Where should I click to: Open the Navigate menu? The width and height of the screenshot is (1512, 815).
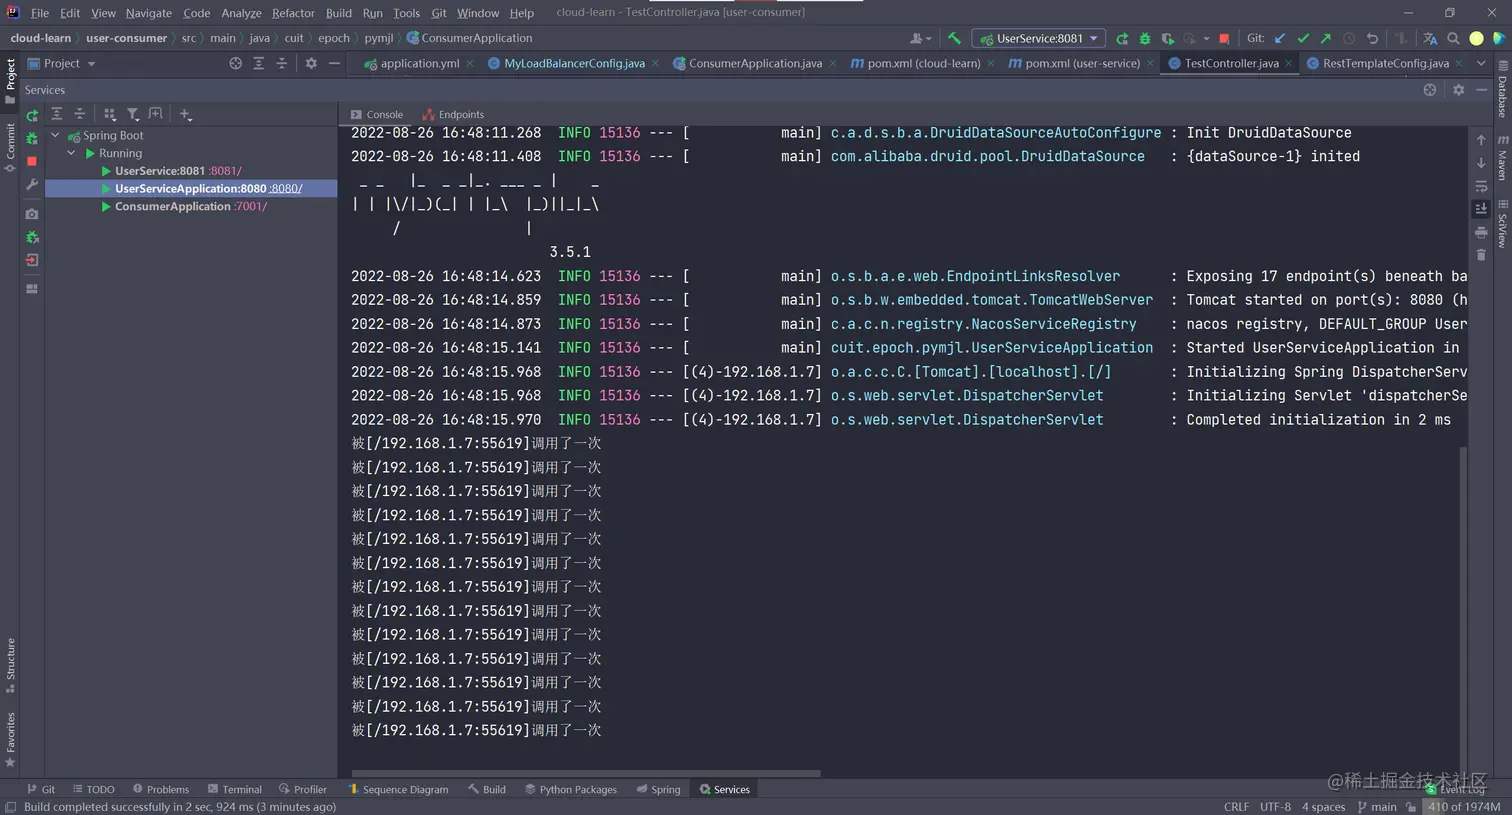[148, 13]
